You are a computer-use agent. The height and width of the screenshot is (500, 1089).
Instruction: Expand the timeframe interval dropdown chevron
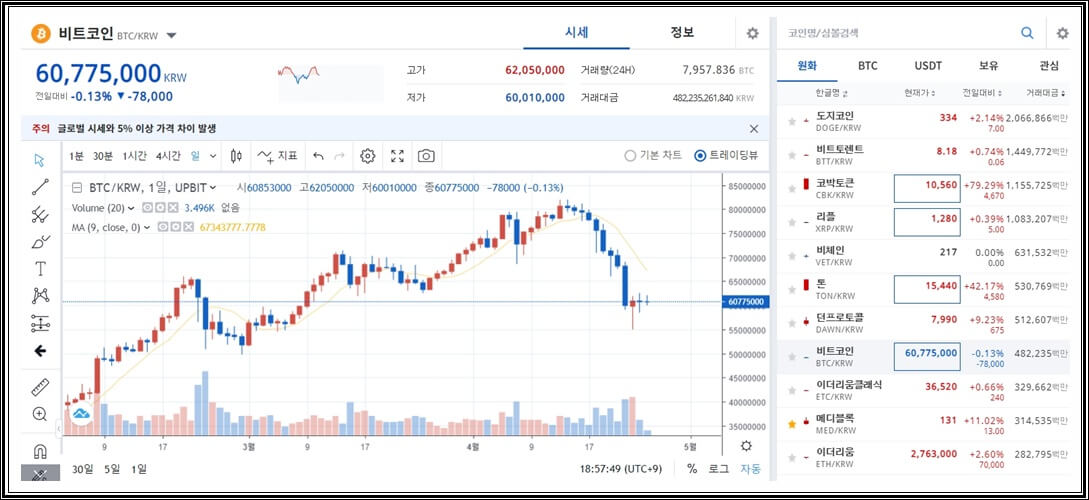[213, 156]
